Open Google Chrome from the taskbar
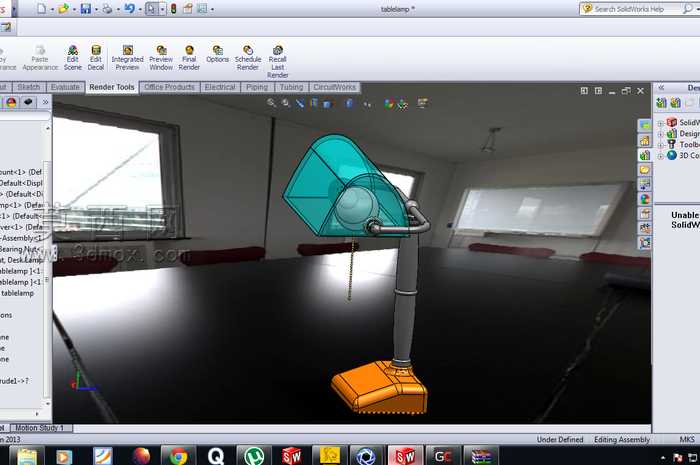 [179, 456]
